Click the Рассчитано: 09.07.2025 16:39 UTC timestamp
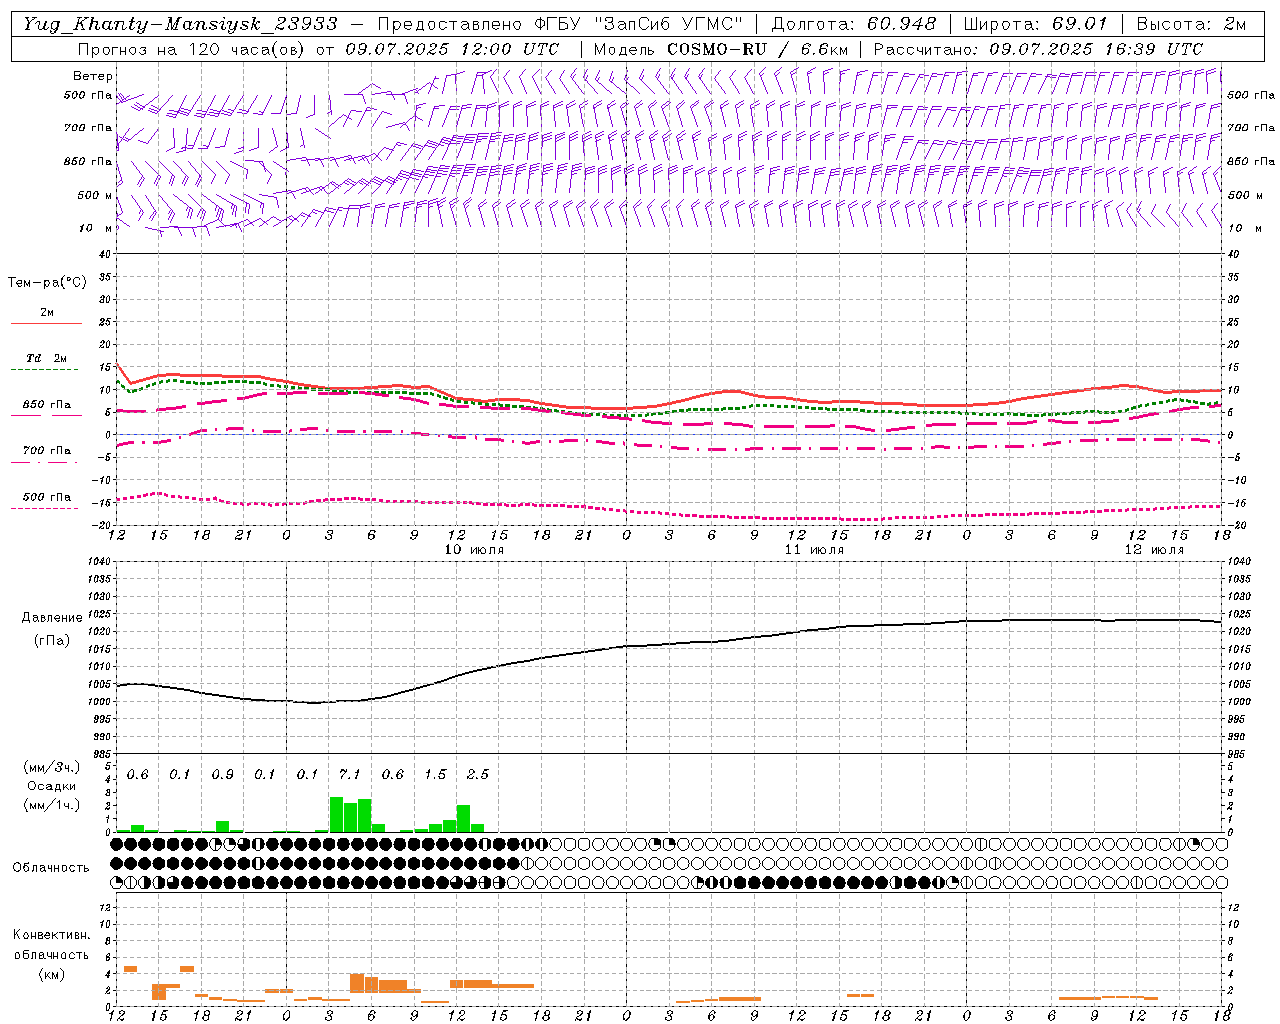 coord(1038,49)
